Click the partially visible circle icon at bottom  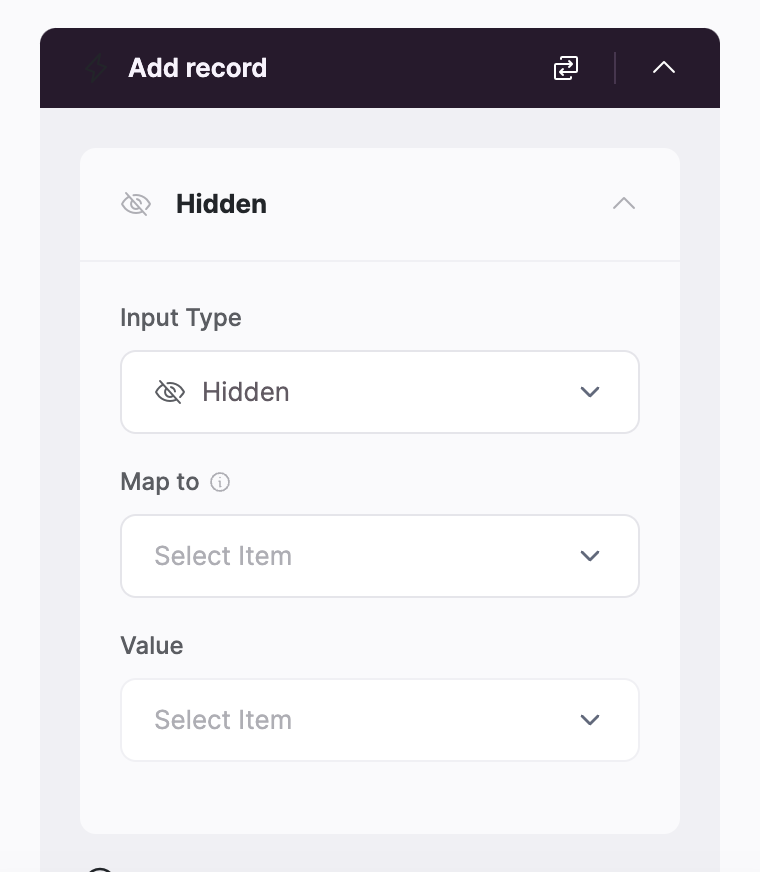coord(98,868)
